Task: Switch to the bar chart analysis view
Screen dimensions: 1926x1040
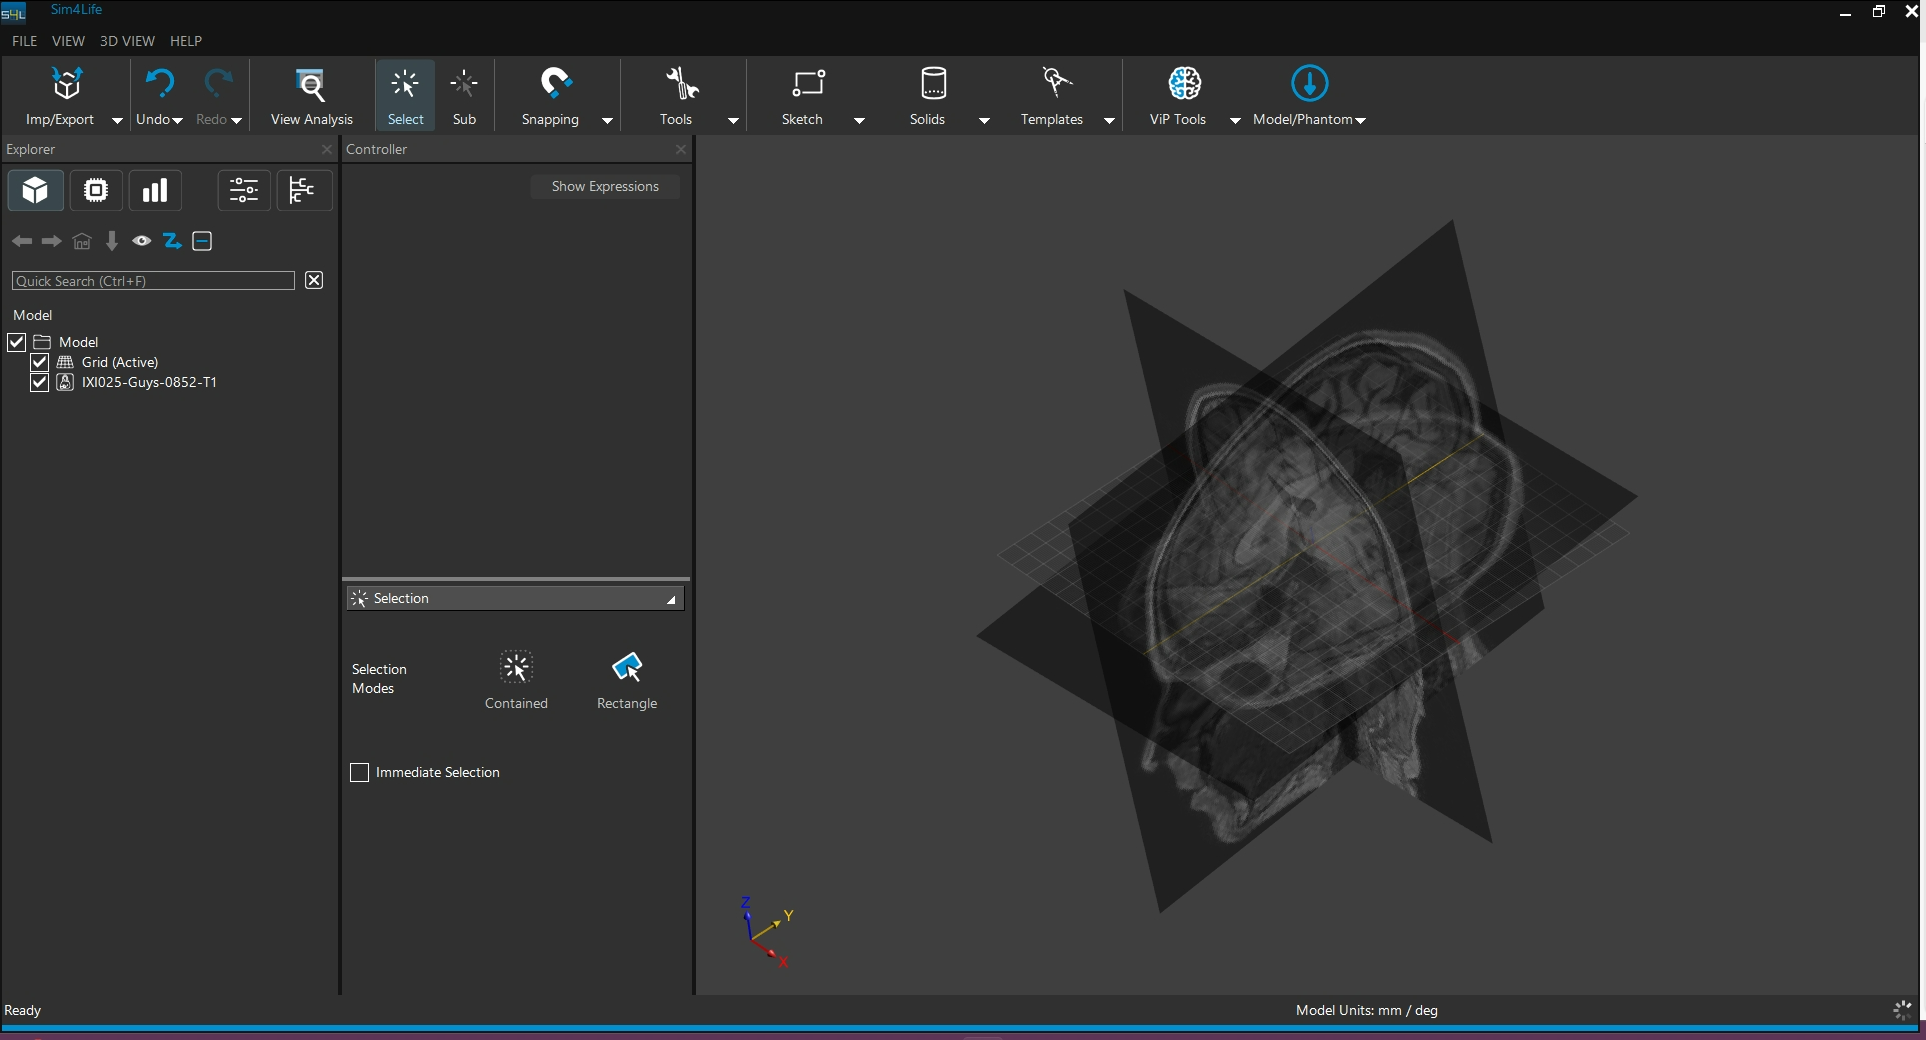Action: tap(155, 190)
